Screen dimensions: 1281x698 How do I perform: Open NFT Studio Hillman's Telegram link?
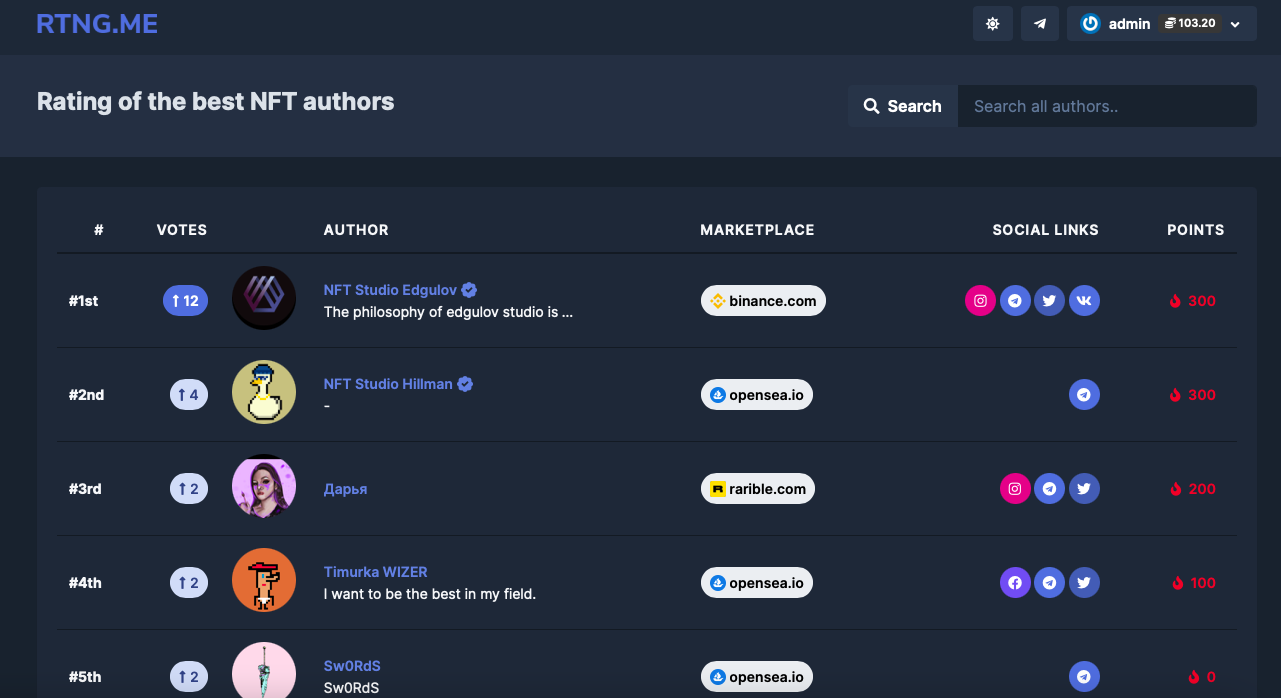[x=1084, y=395]
